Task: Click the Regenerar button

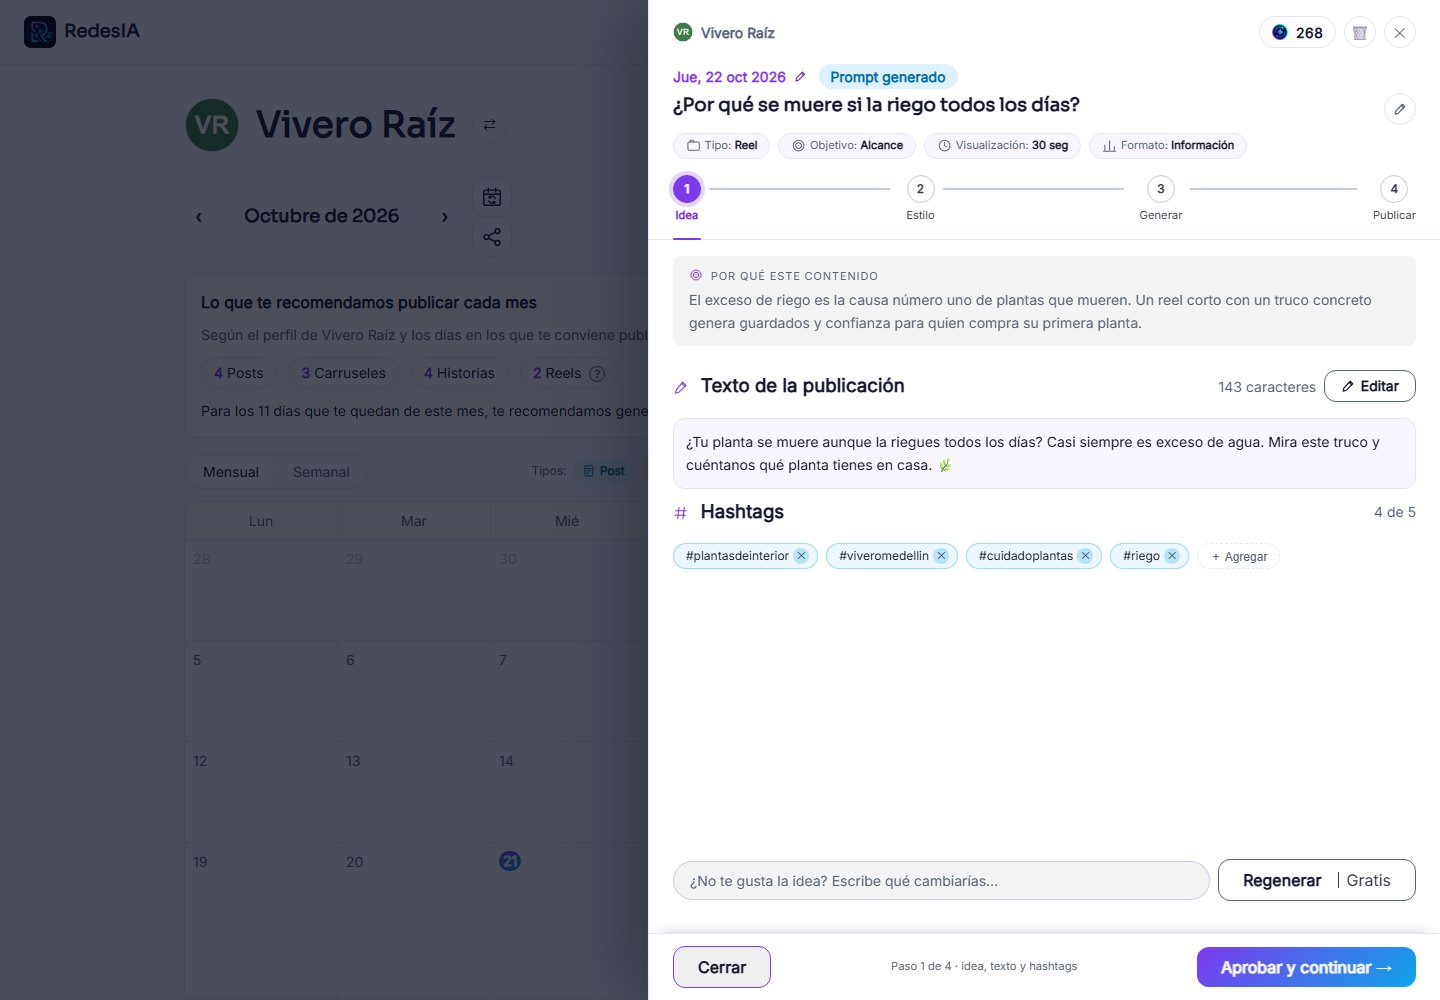Action: (x=1317, y=880)
